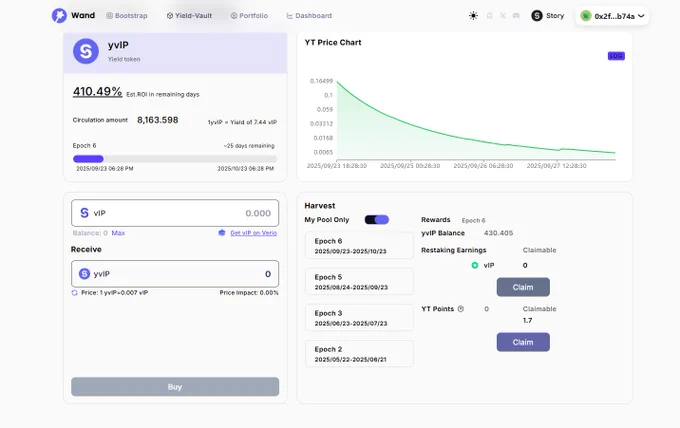Click epoch end date 2025/10/23 06:28 PM
Viewport: 680px width, 428px height.
(x=245, y=169)
